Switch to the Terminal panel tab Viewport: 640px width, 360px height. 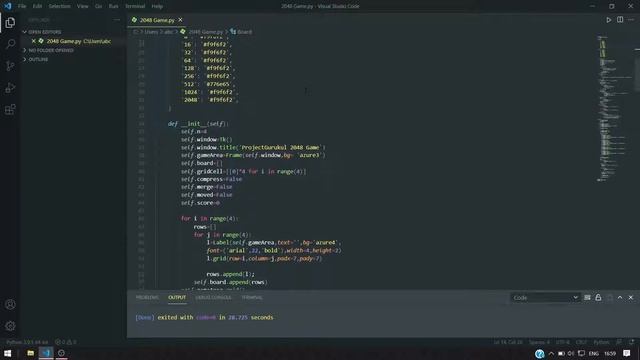click(x=252, y=298)
